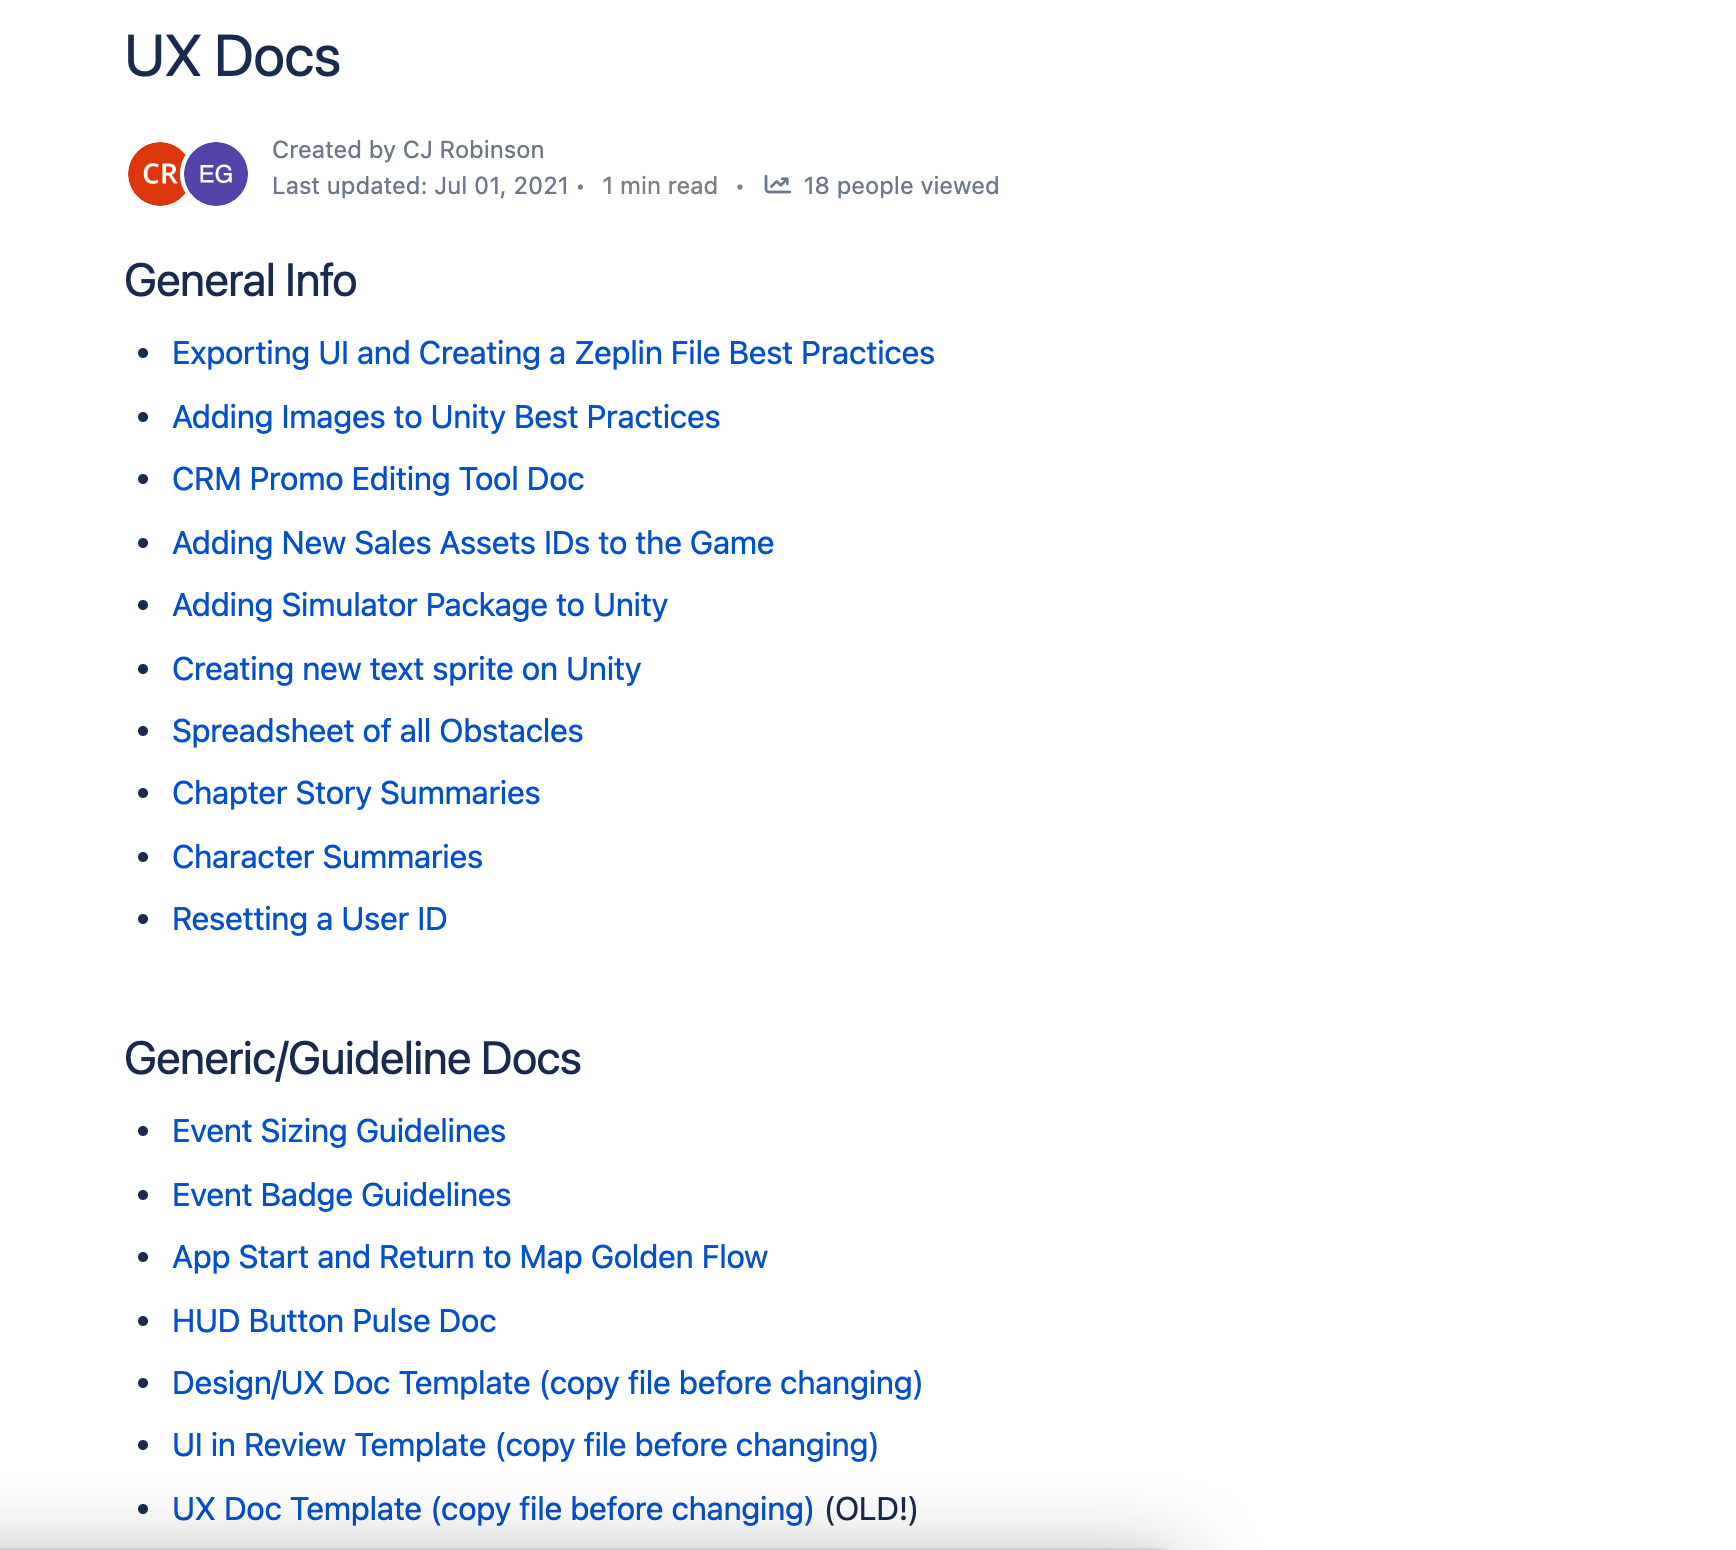Open the page views analytics icon
The height and width of the screenshot is (1550, 1736).
777,185
